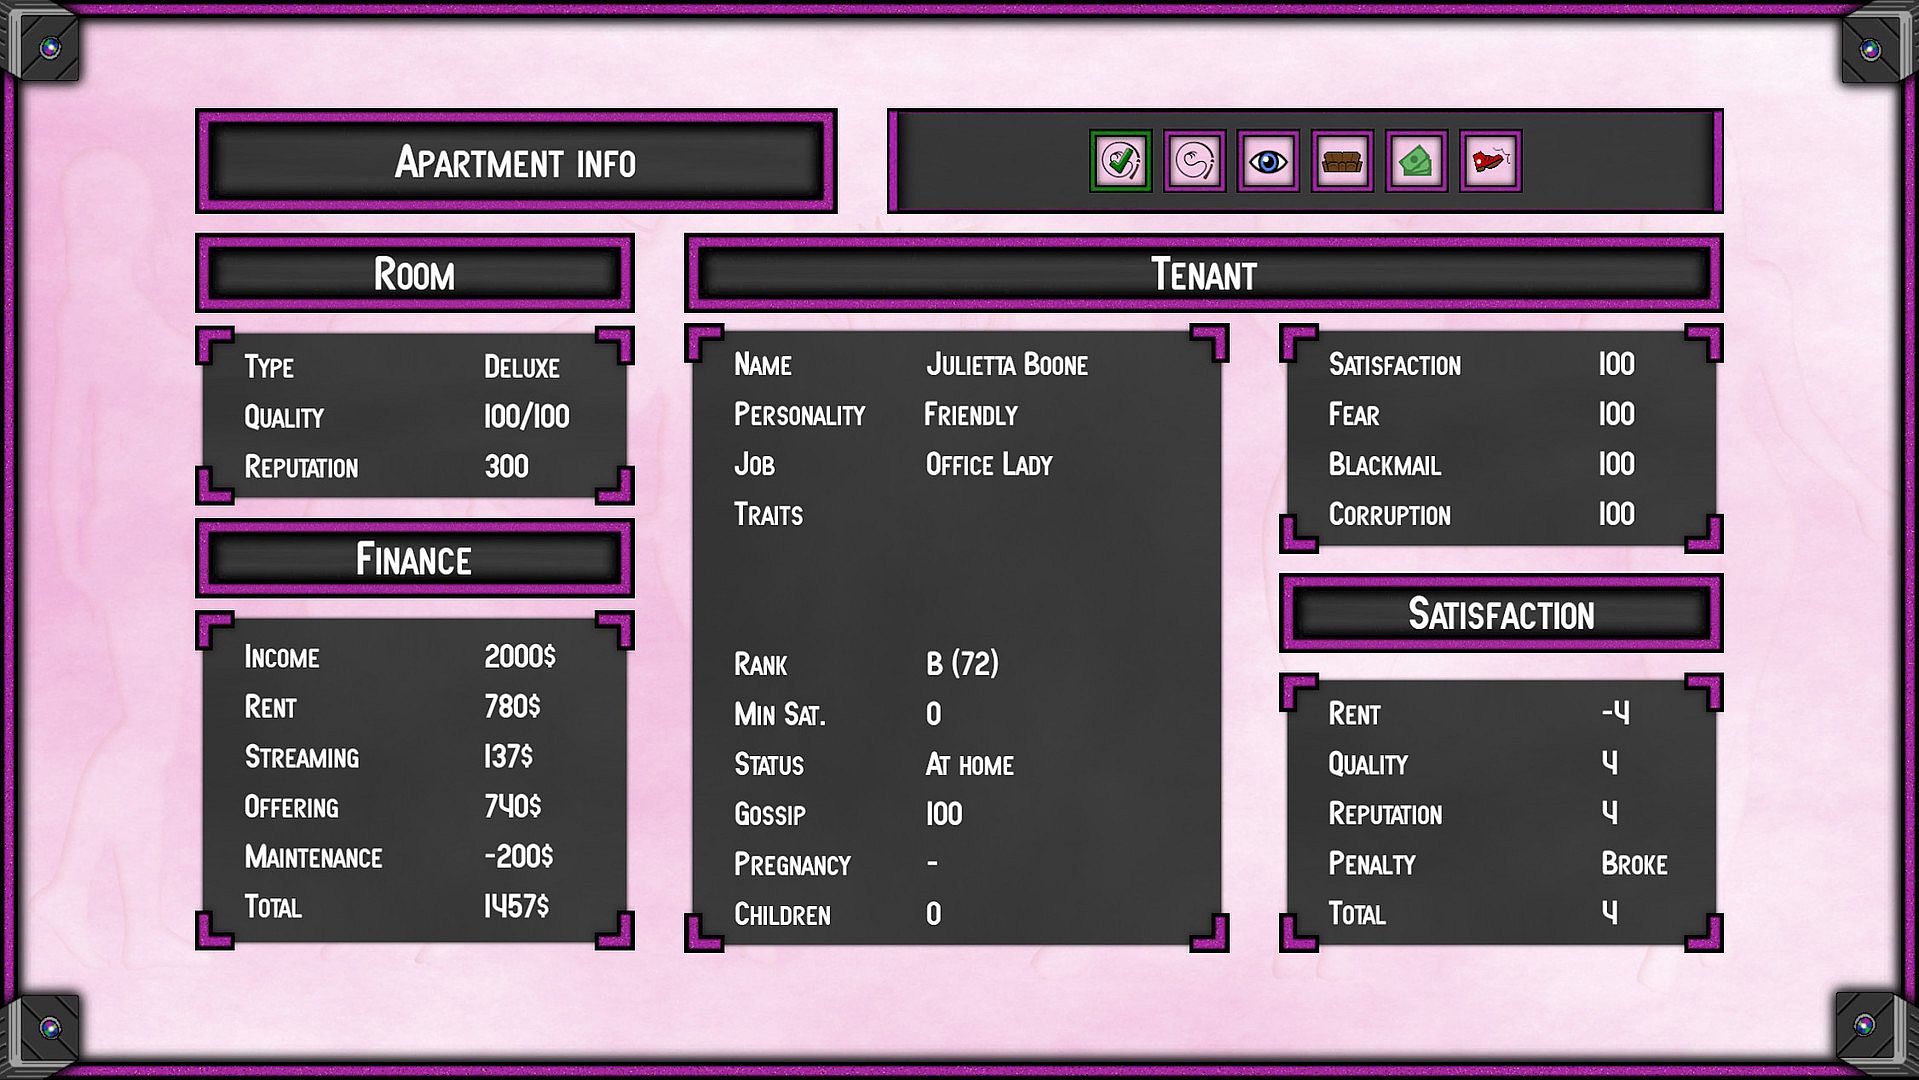Click the room reputation value 300
Image resolution: width=1919 pixels, height=1080 pixels.
click(x=507, y=466)
